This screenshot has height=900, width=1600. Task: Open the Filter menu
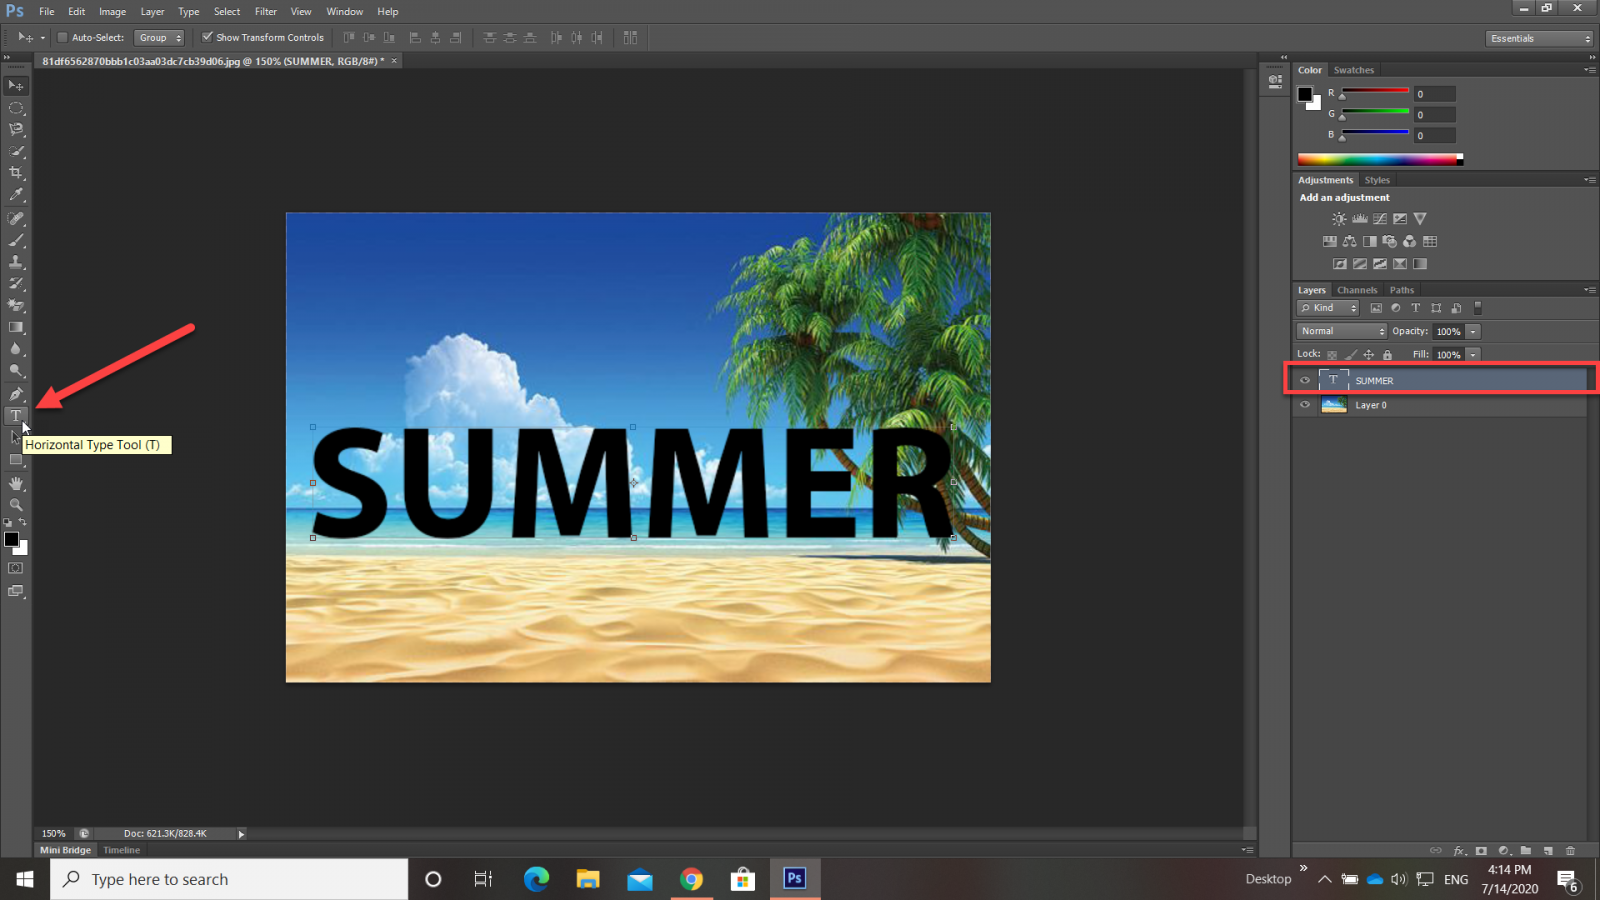pos(265,12)
